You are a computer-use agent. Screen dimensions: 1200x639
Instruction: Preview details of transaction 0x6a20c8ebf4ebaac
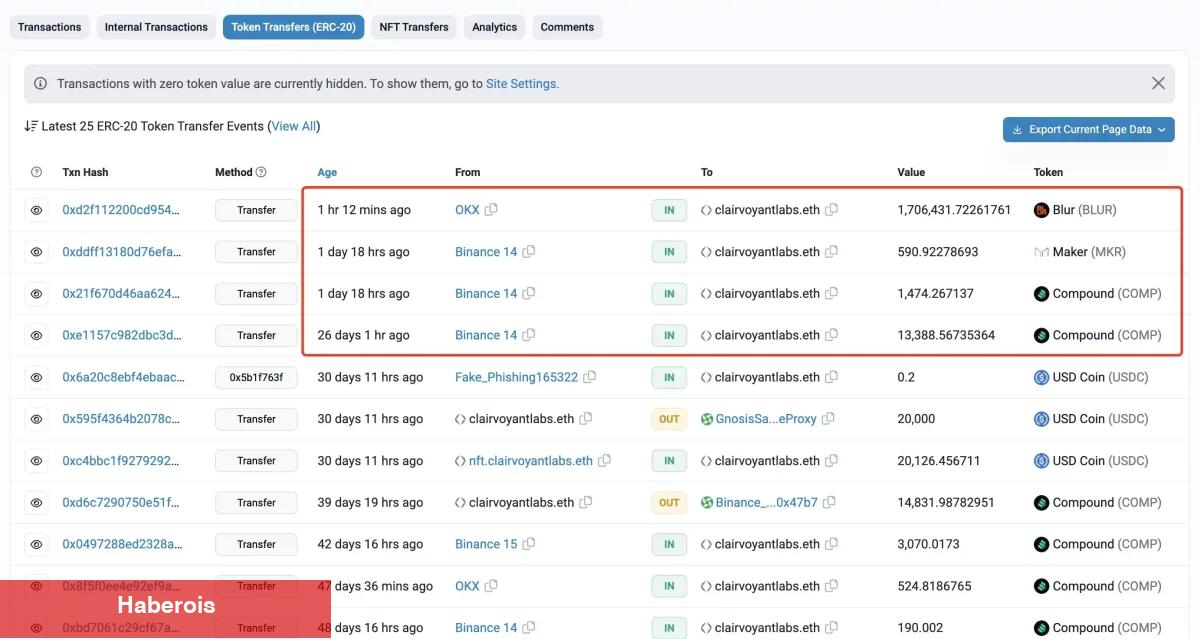(37, 378)
